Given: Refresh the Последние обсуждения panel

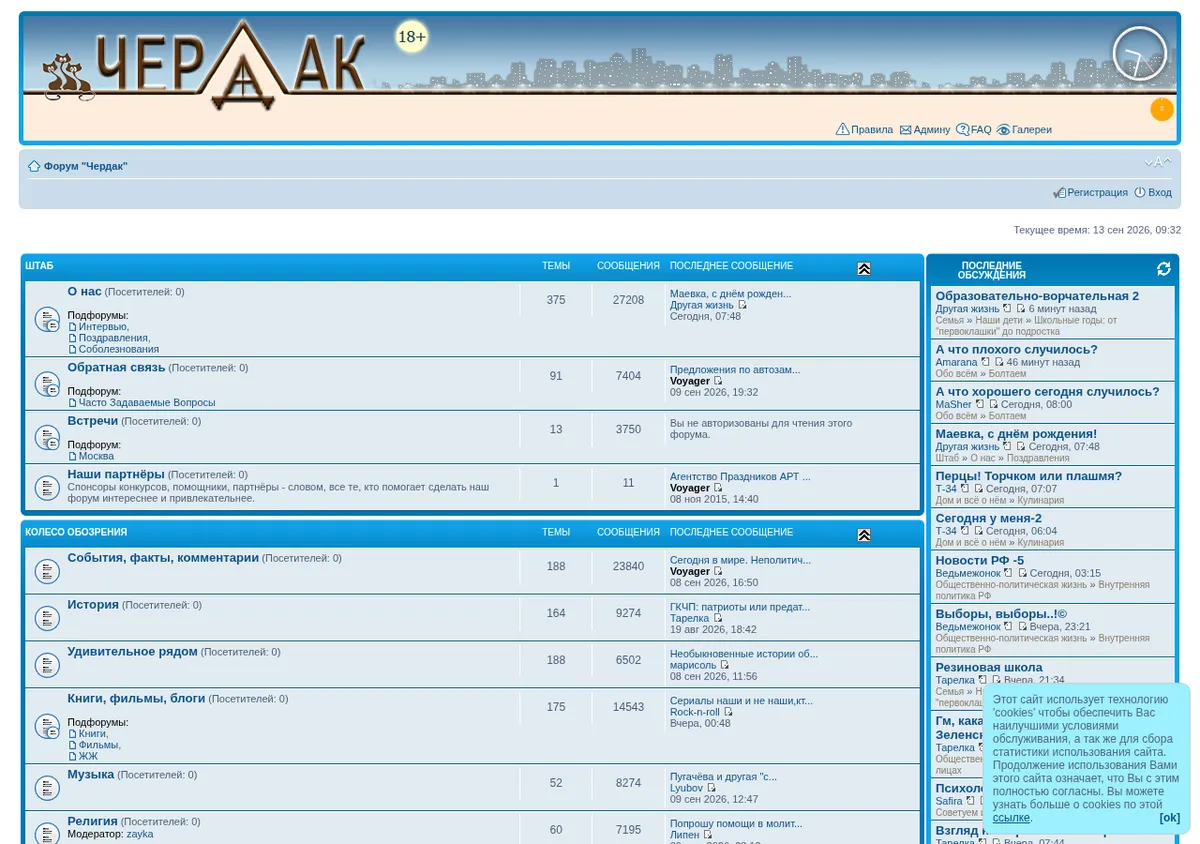Looking at the screenshot, I should [x=1164, y=269].
